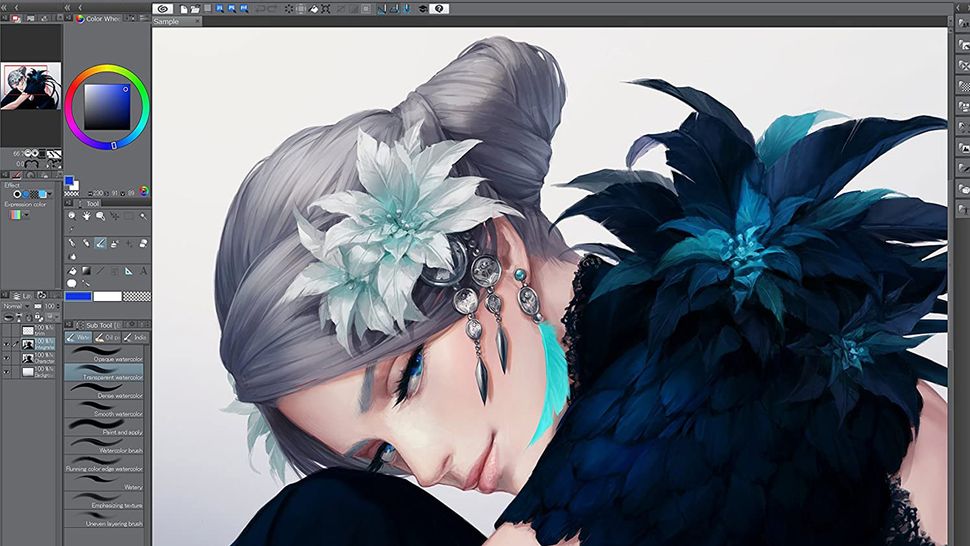970x546 pixels.
Task: Open the Effect layer color dropdown arrow
Action: tap(49, 194)
